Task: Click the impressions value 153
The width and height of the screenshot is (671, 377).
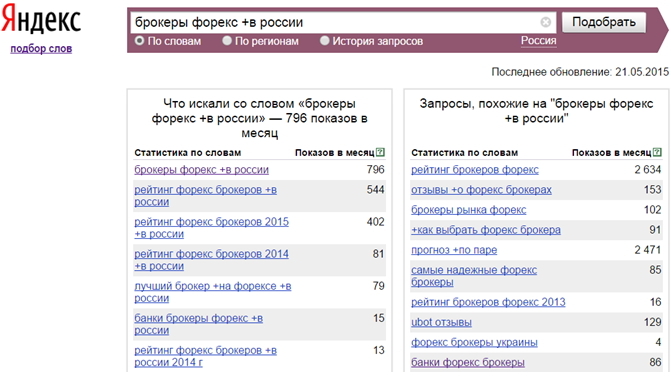Action: click(653, 190)
